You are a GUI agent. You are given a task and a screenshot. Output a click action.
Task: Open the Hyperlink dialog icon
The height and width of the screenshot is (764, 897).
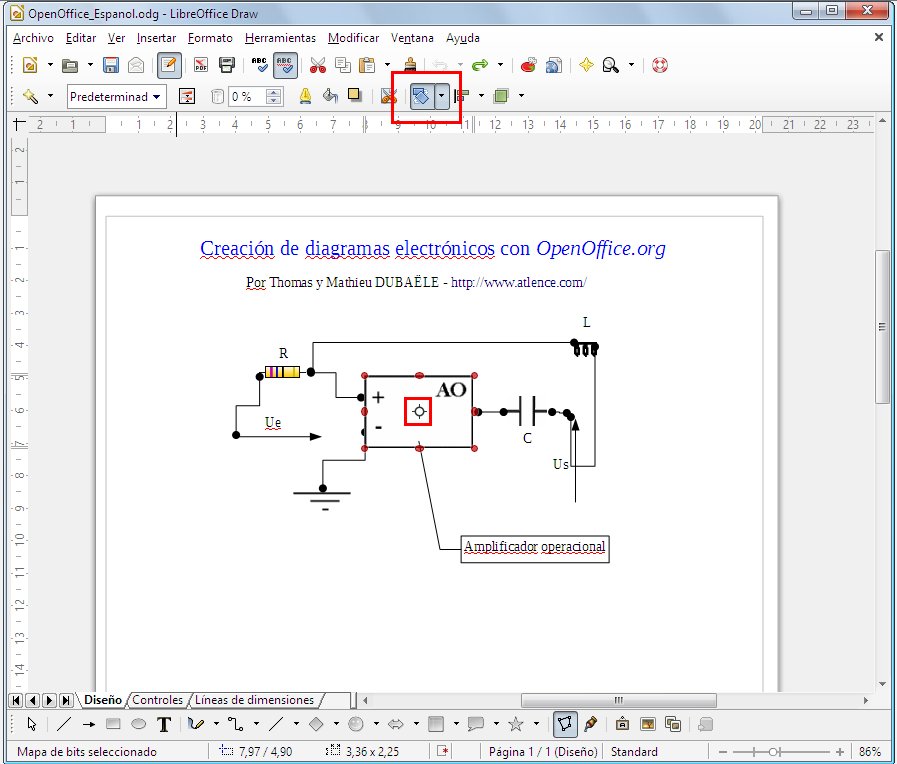[554, 65]
